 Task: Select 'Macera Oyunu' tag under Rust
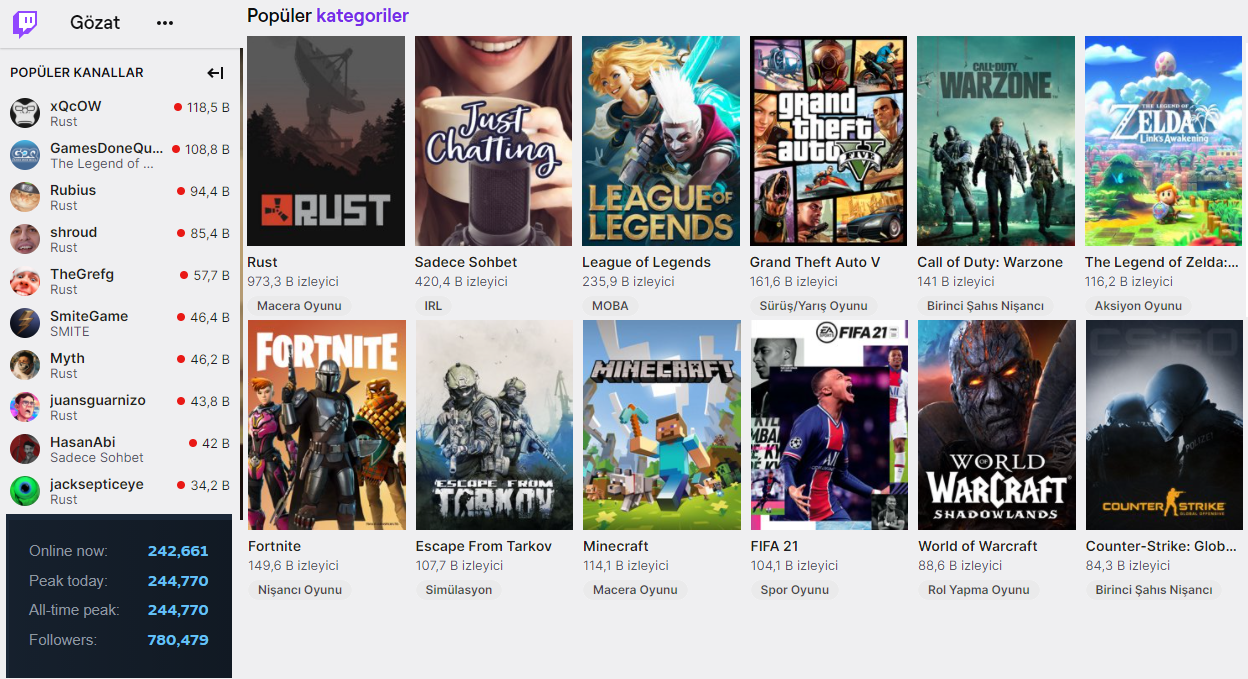(299, 306)
